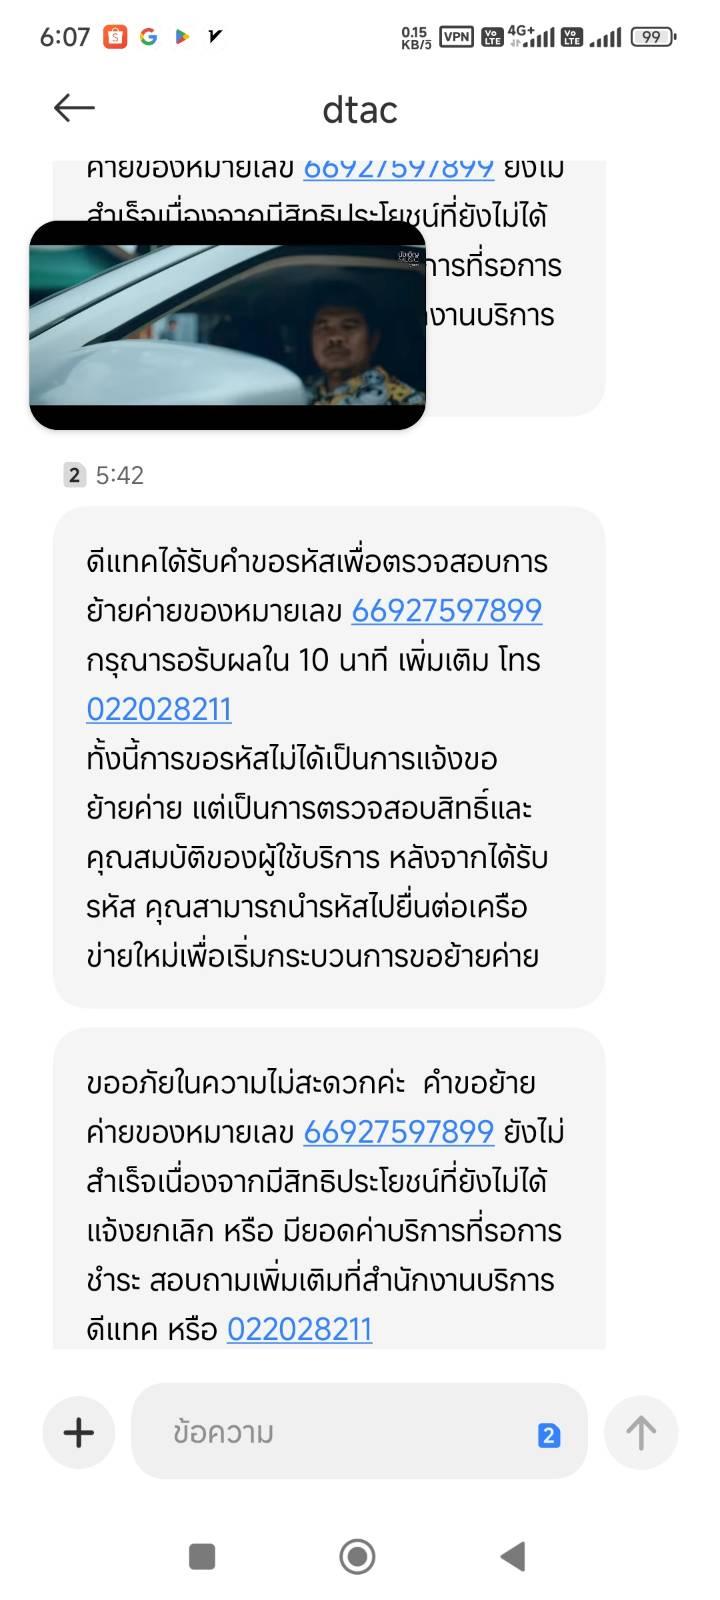The width and height of the screenshot is (720, 1600).
Task: Tap the ข้อความ message input field
Action: click(340, 1432)
